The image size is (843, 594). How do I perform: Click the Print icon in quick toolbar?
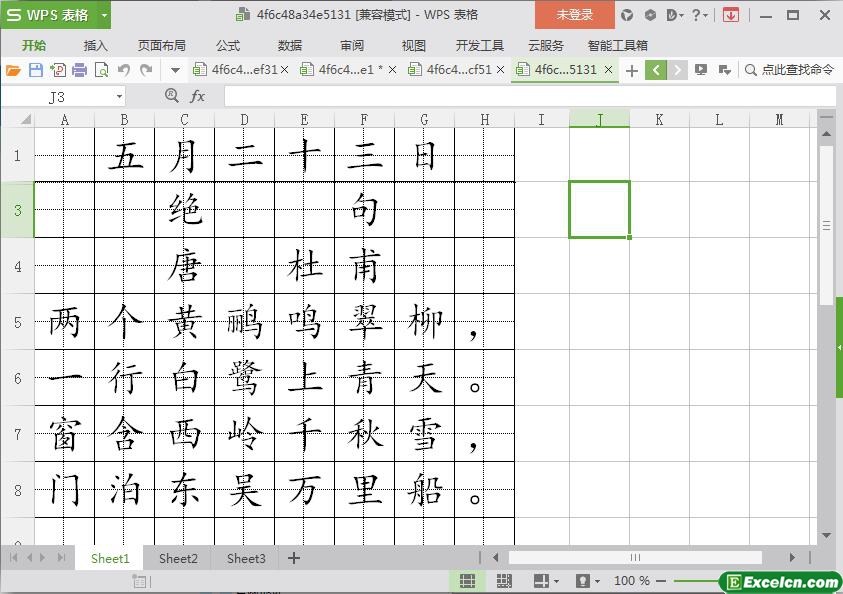[x=79, y=70]
